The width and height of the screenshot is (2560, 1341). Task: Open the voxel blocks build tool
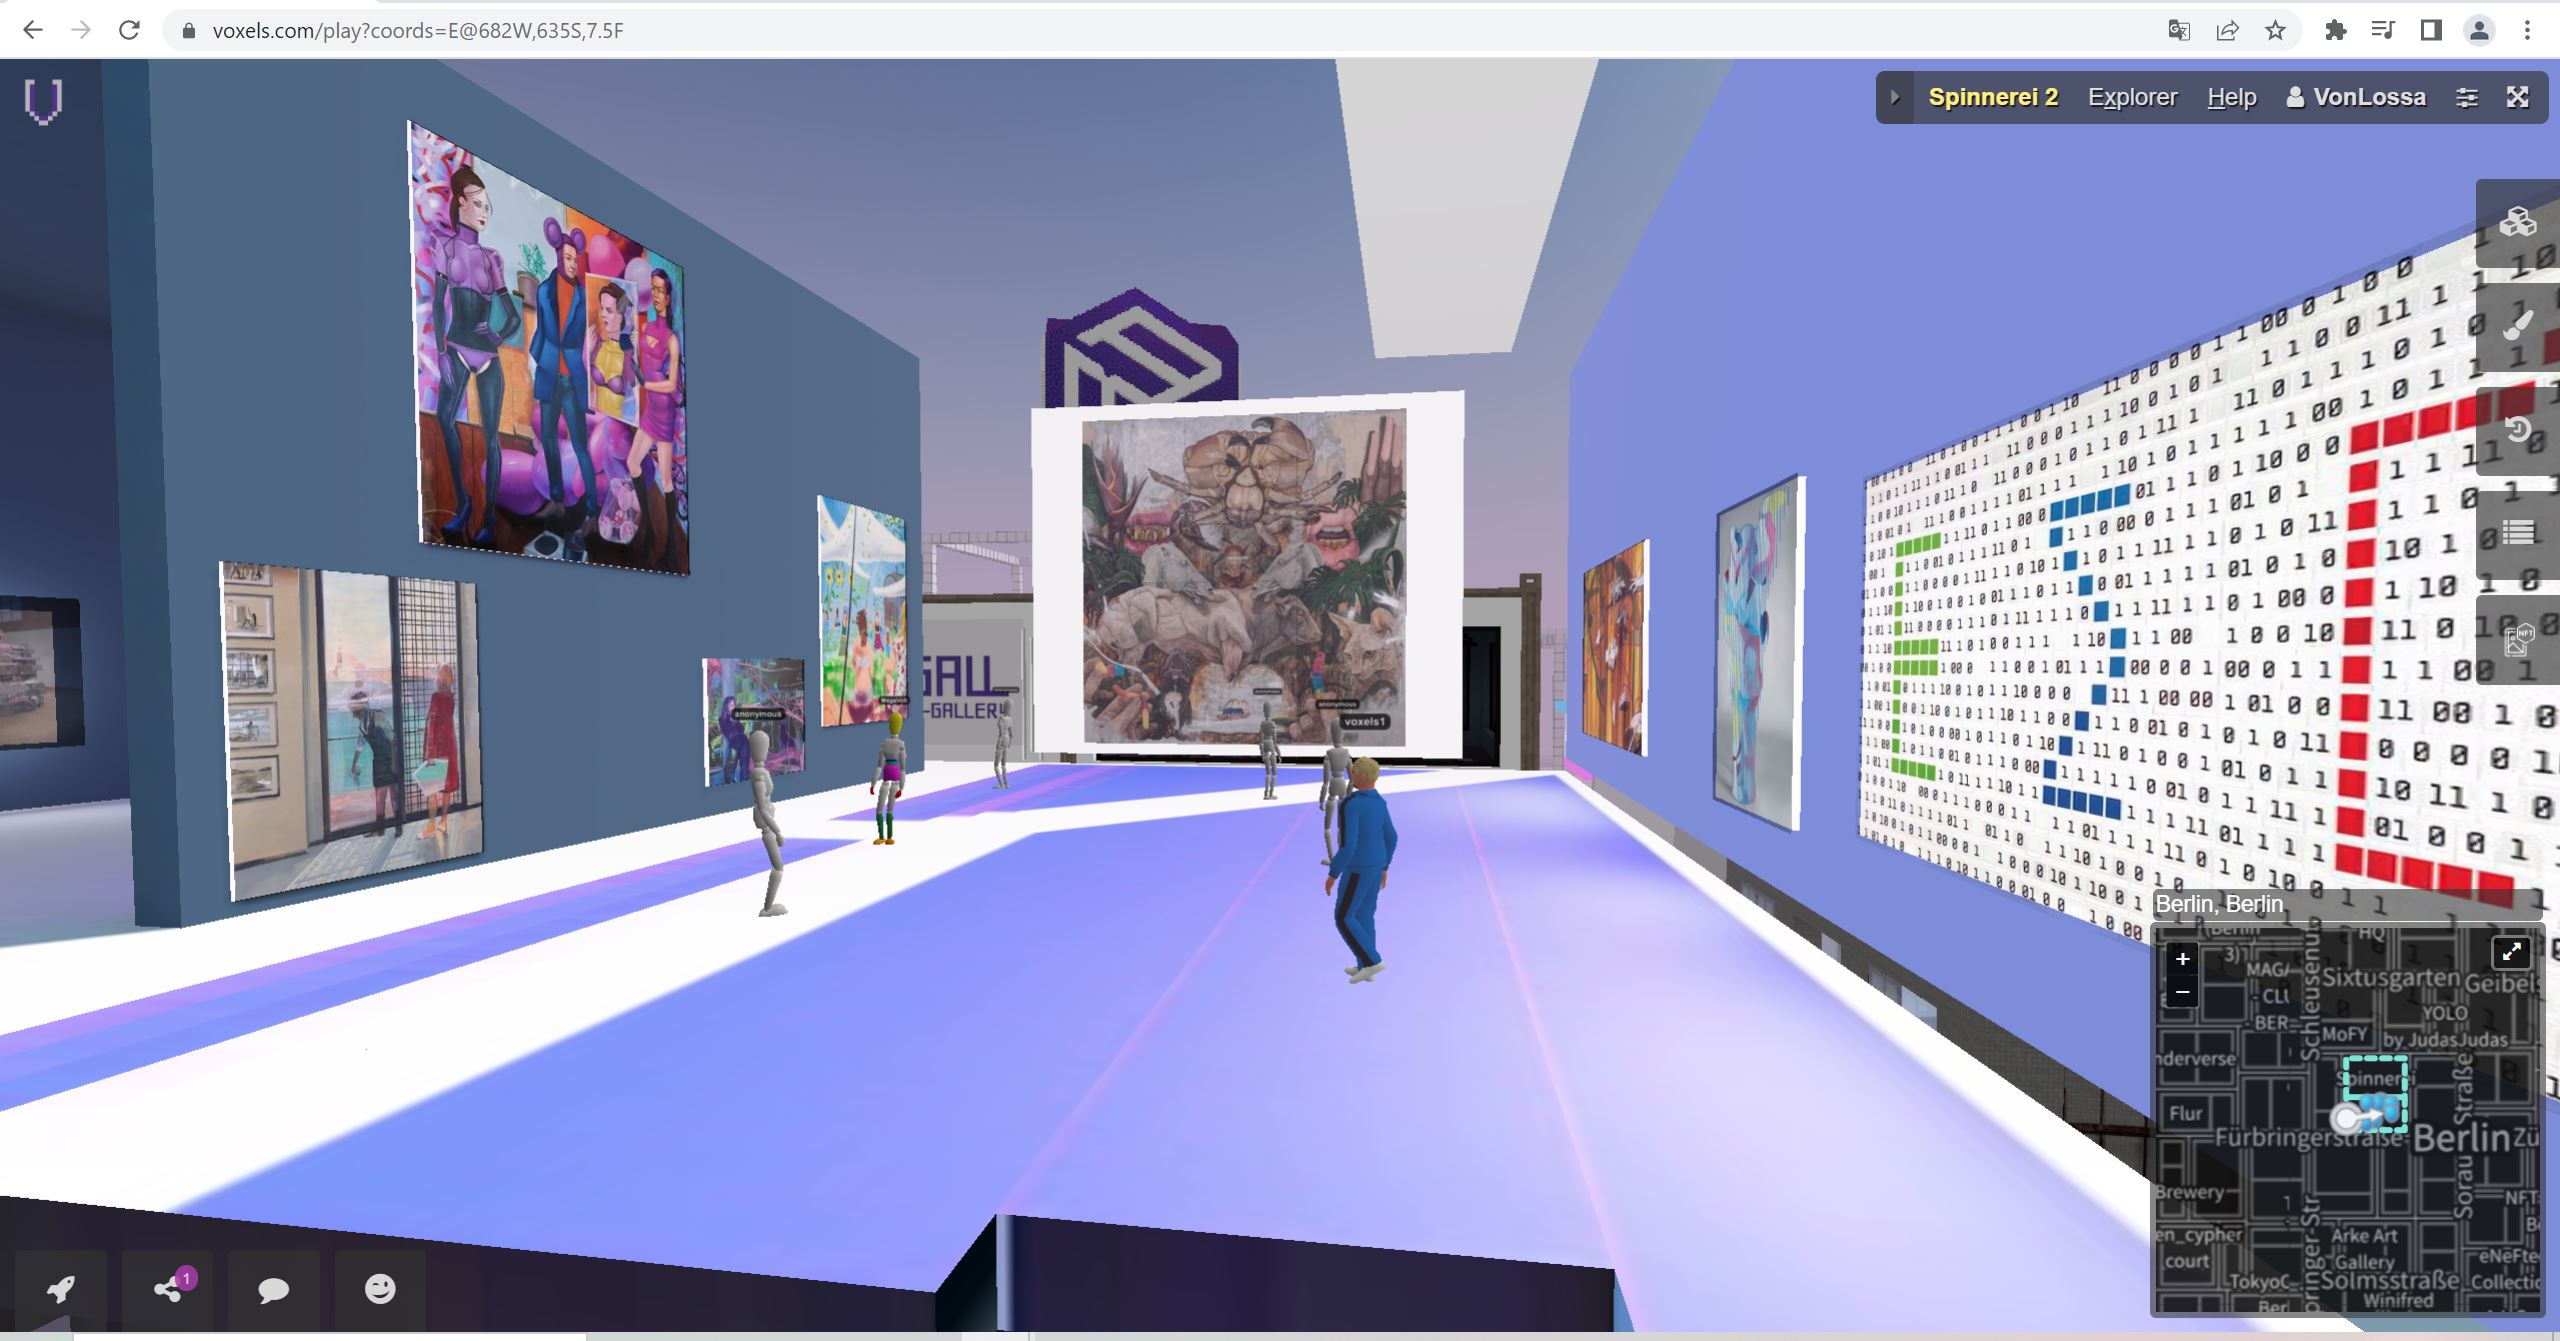2517,222
